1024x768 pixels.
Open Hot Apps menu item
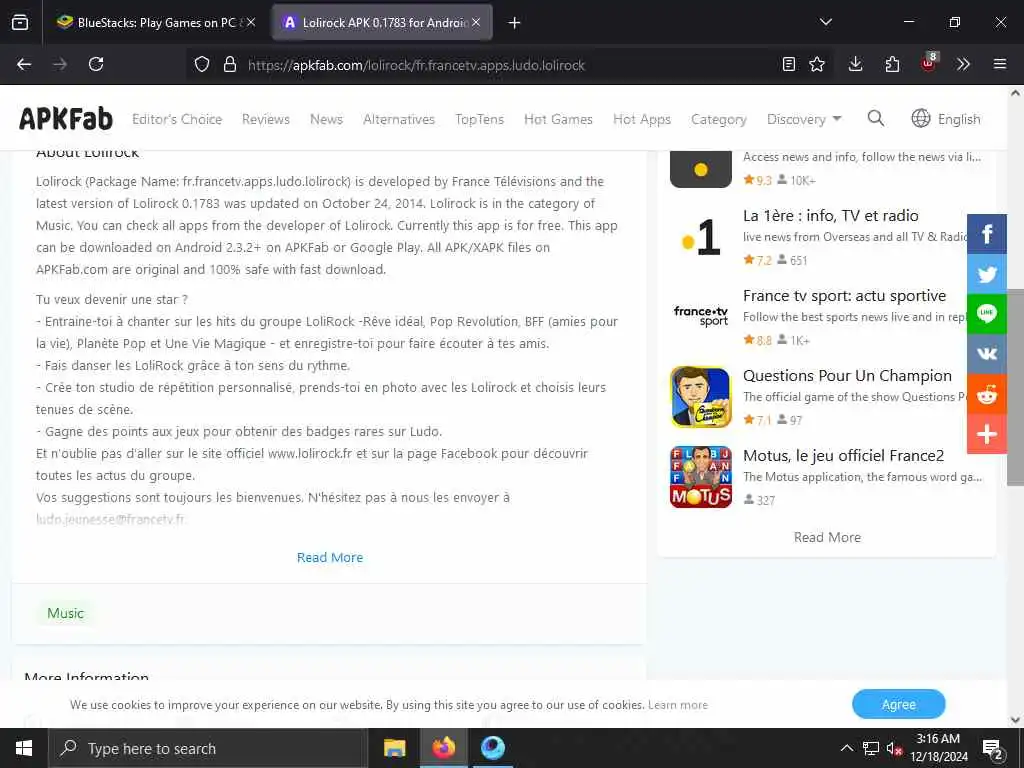642,120
